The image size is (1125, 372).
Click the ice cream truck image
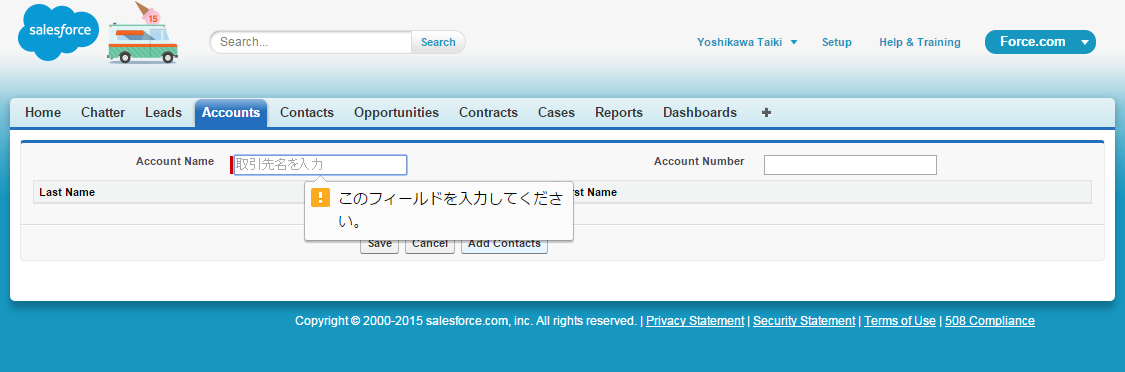click(142, 33)
